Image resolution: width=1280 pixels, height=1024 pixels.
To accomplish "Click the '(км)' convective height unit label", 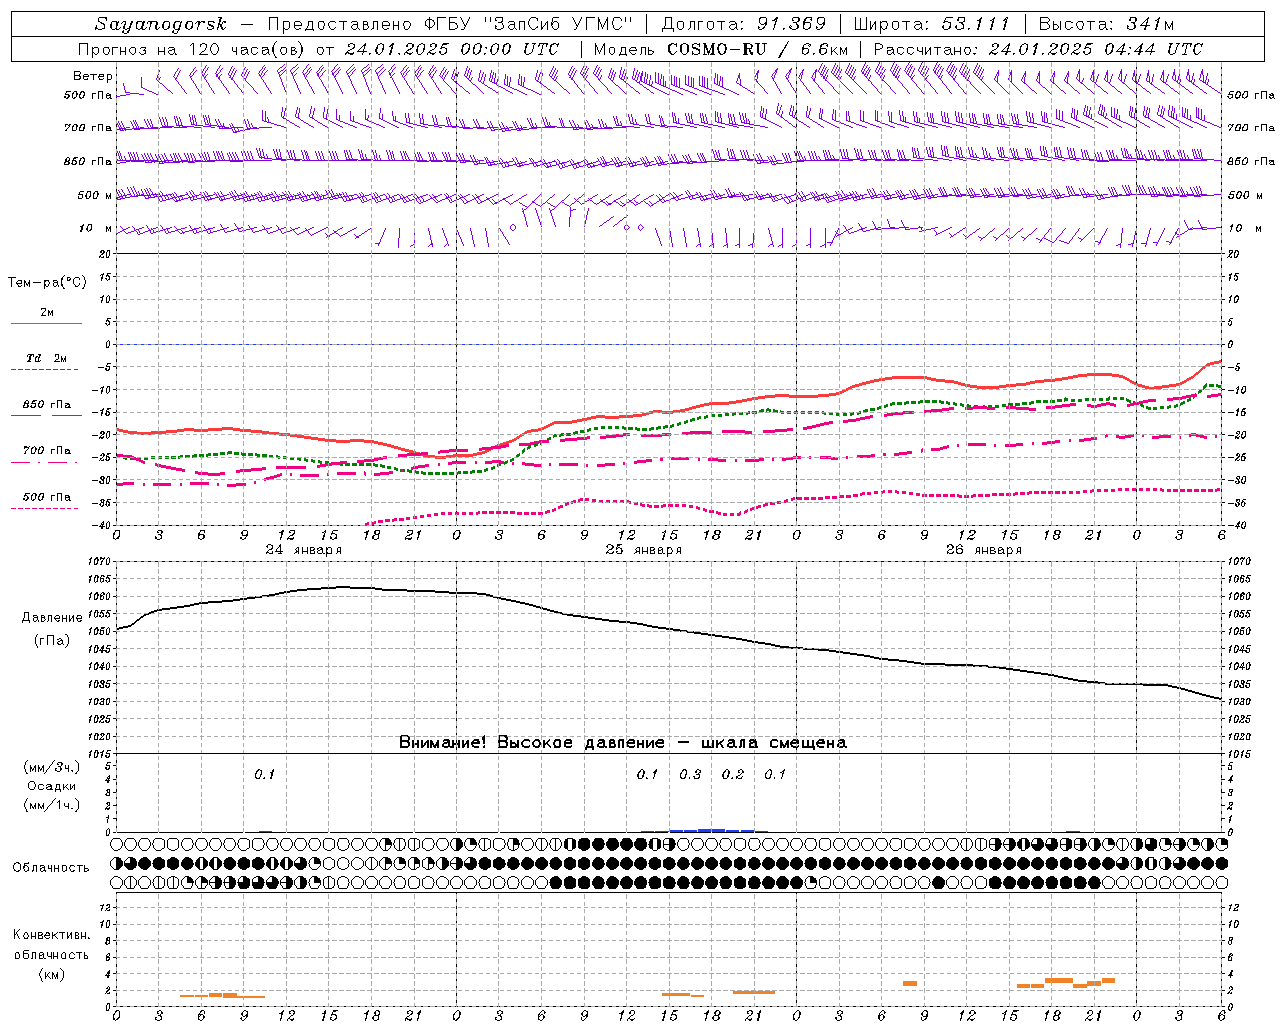I will click(x=51, y=974).
